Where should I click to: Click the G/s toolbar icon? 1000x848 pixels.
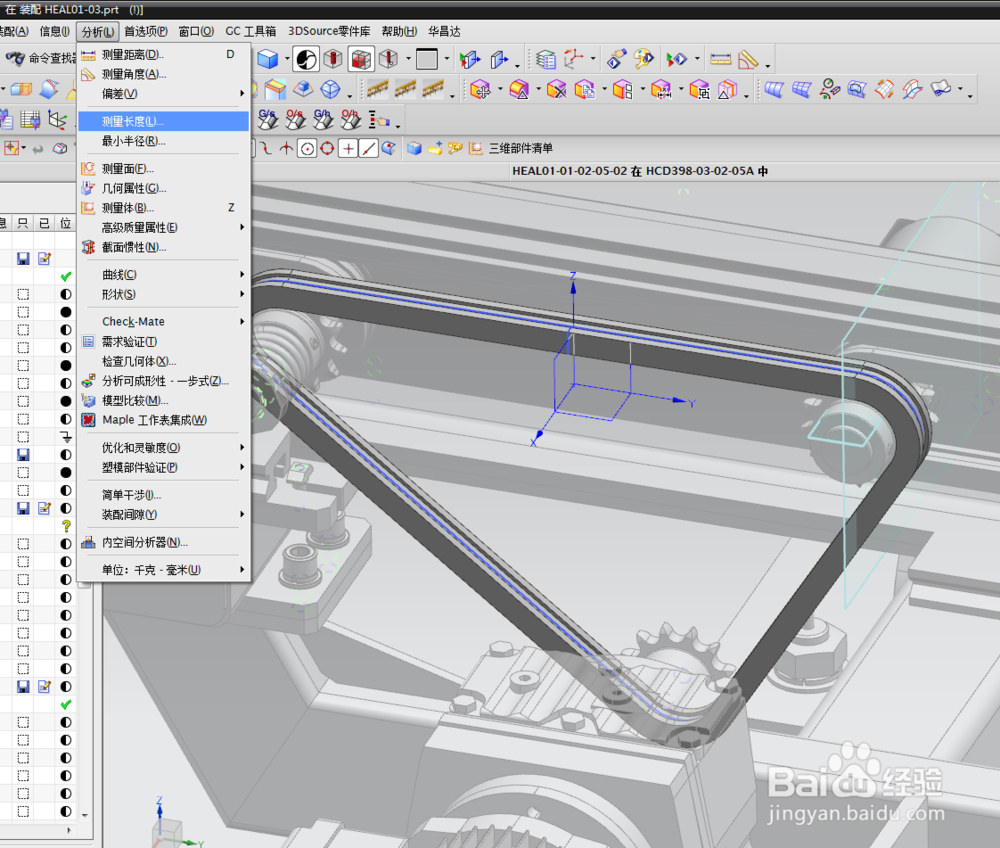pyautogui.click(x=268, y=119)
